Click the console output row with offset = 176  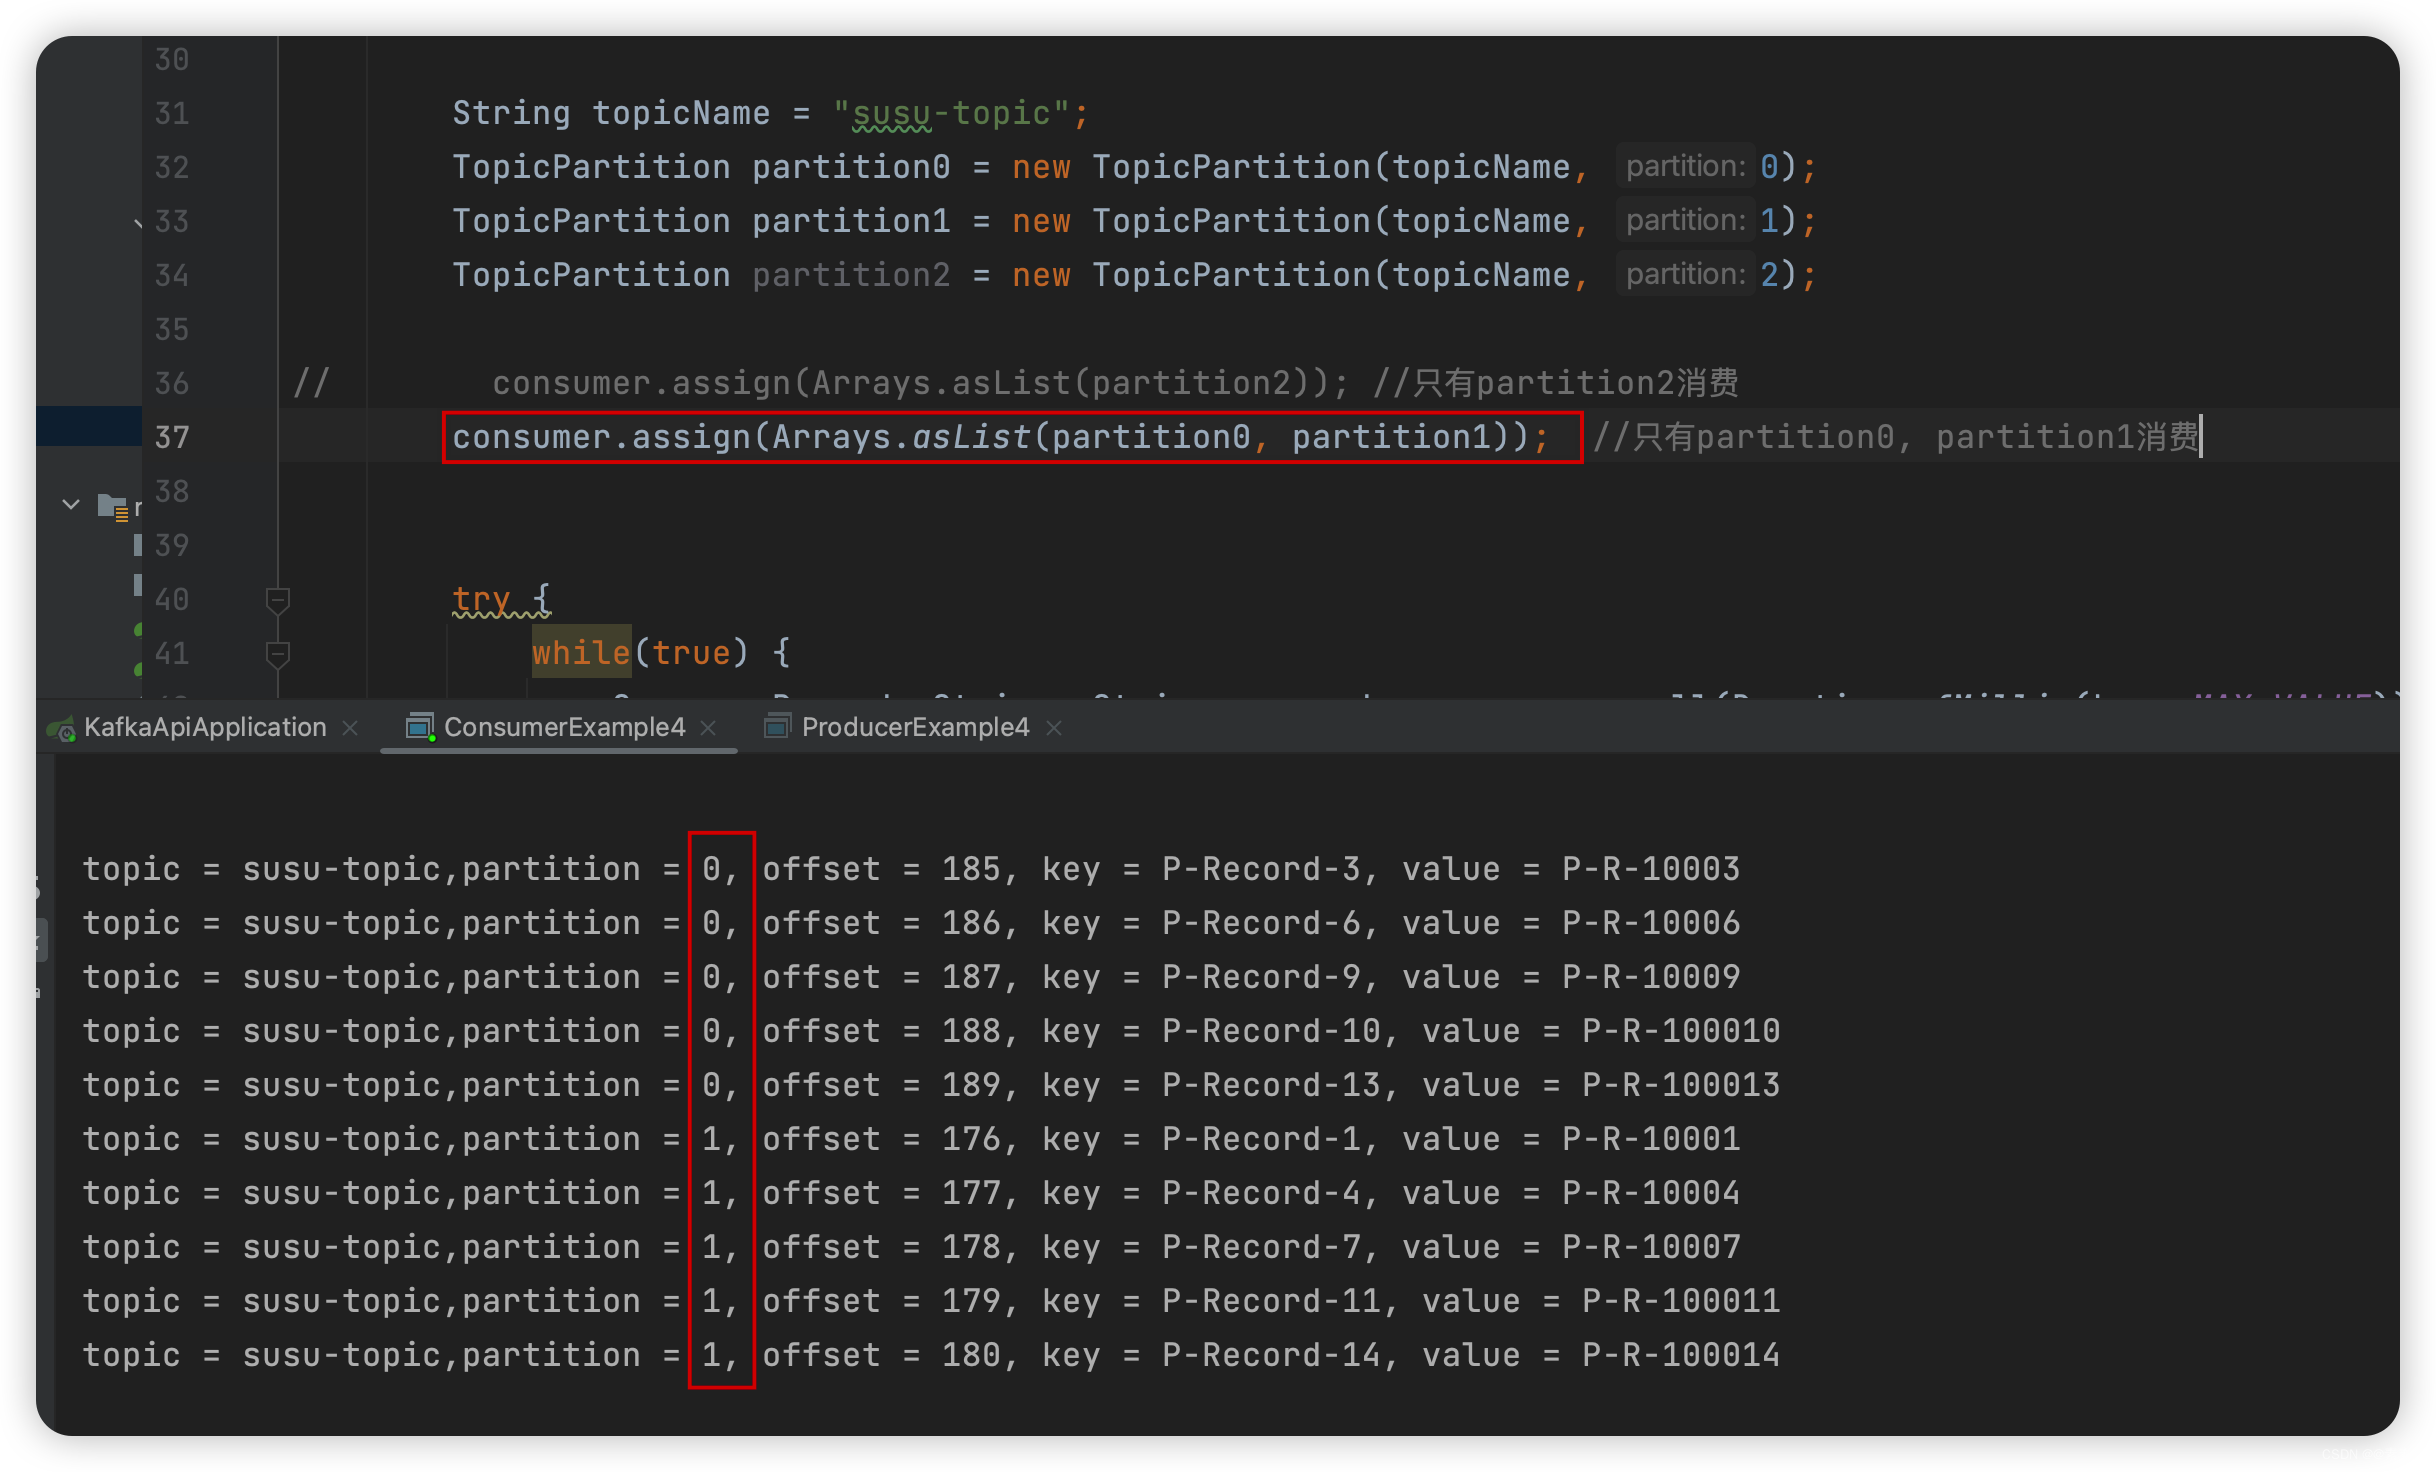click(x=911, y=1139)
